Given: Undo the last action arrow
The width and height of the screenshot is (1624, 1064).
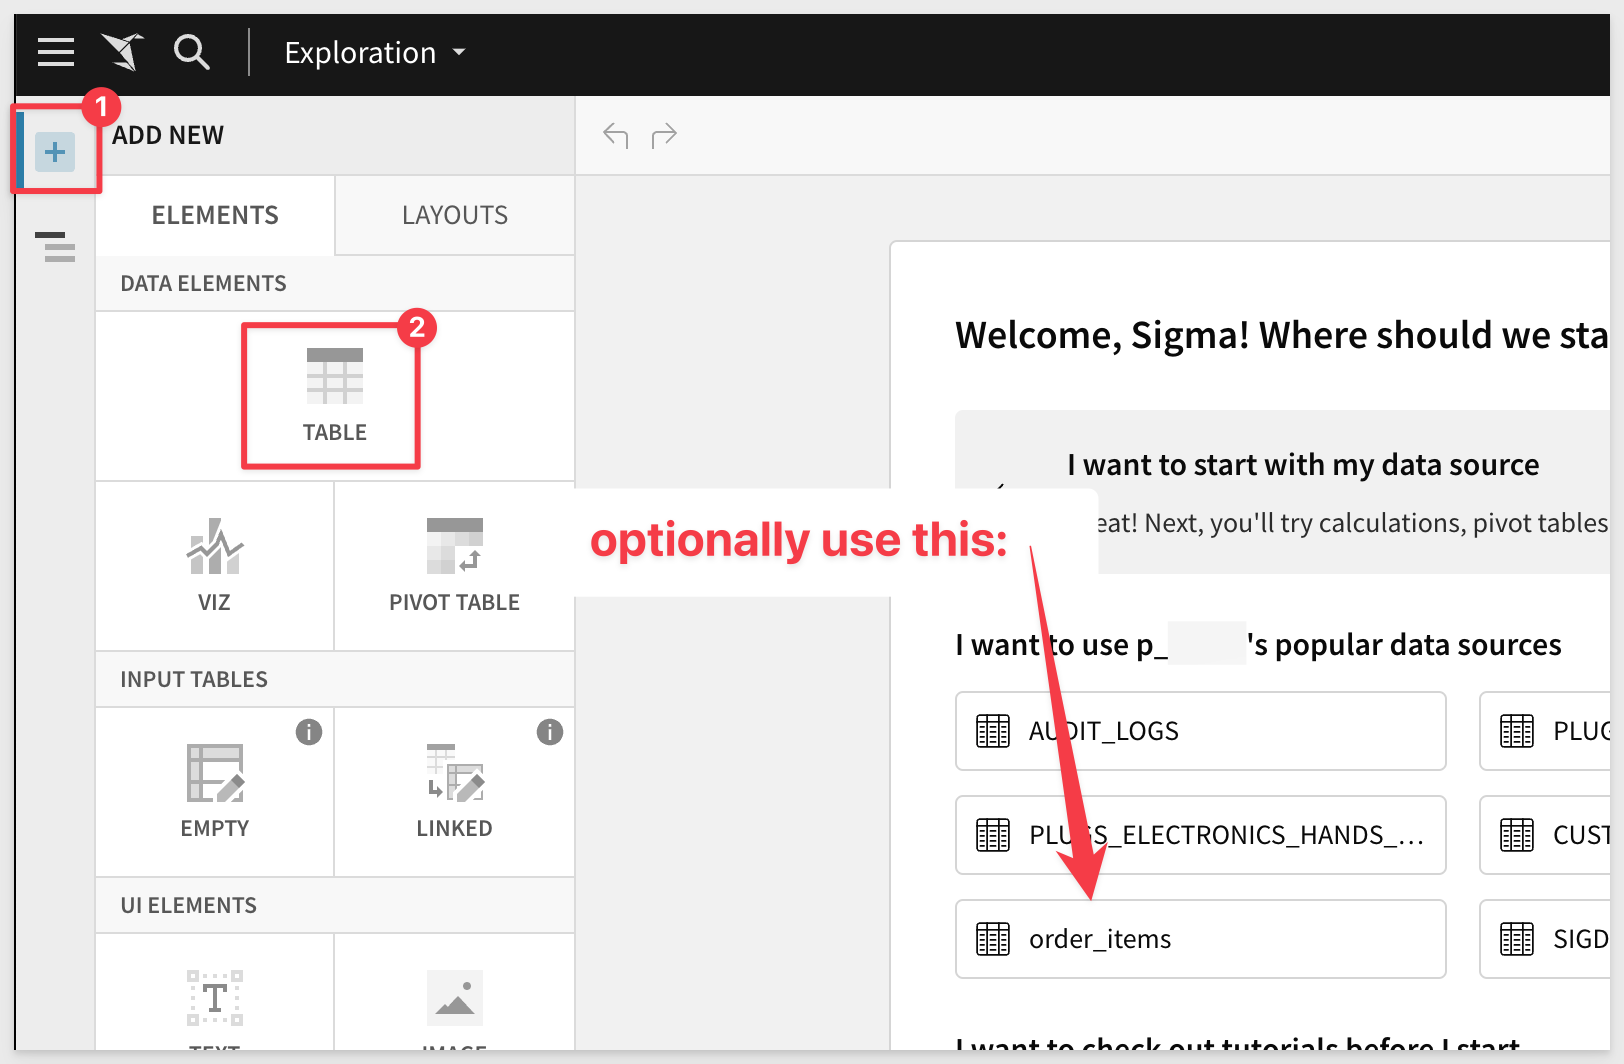Looking at the screenshot, I should coord(616,135).
